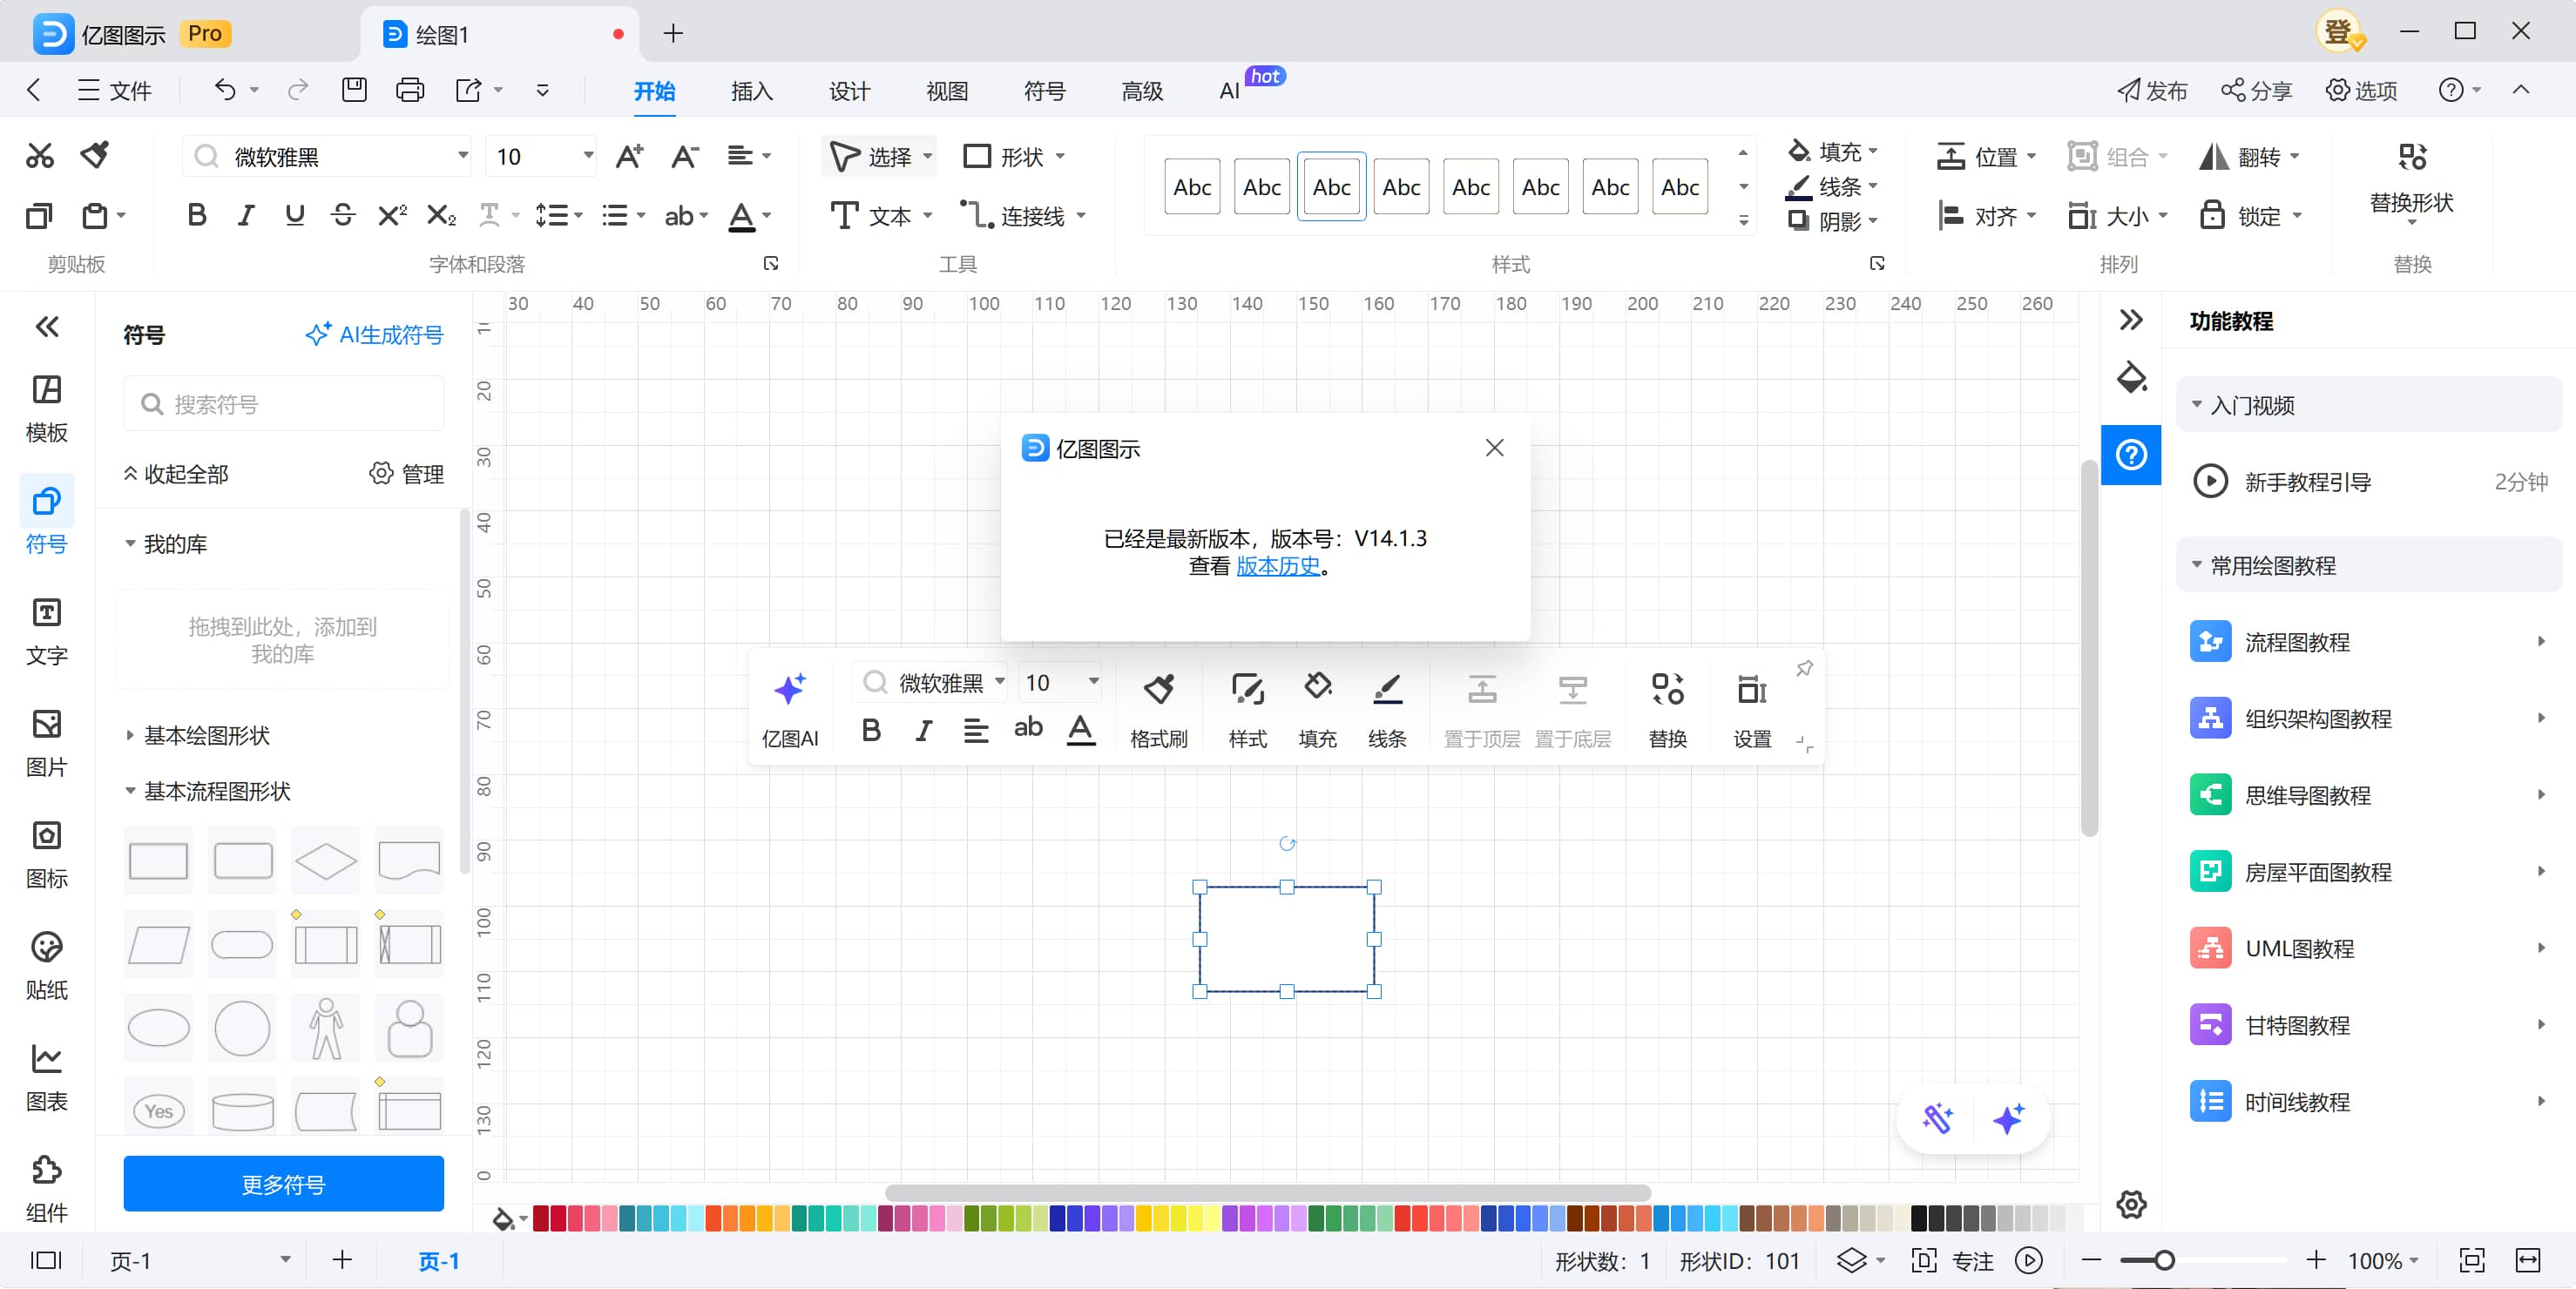Image resolution: width=2576 pixels, height=1289 pixels.
Task: Toggle strikethrough in the font group
Action: 342,214
